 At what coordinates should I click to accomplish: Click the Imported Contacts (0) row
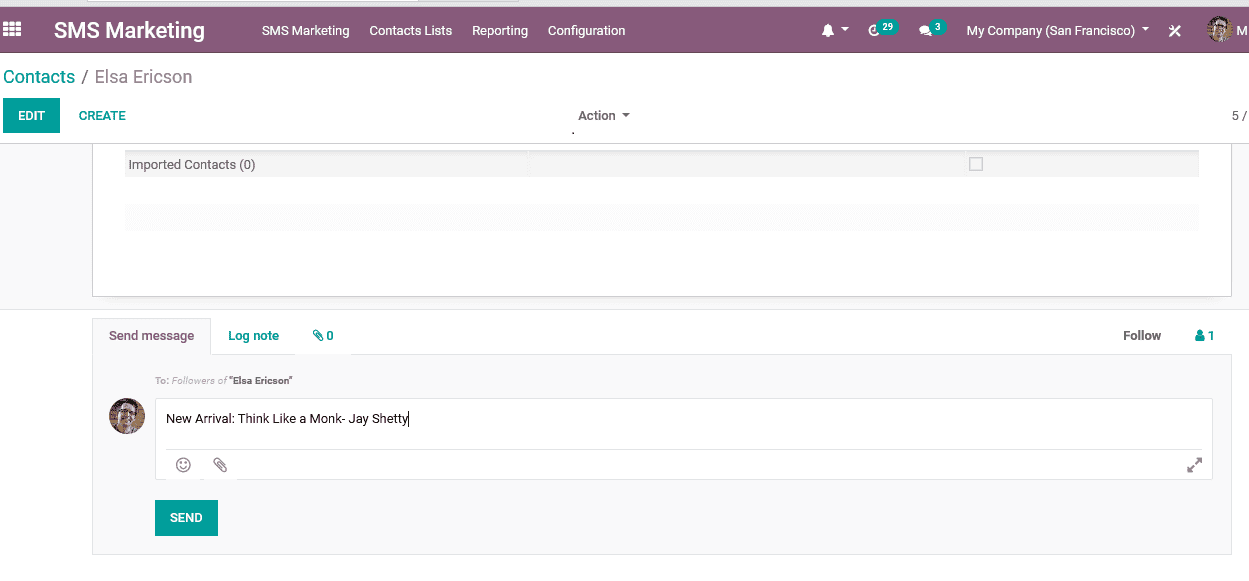coord(661,164)
